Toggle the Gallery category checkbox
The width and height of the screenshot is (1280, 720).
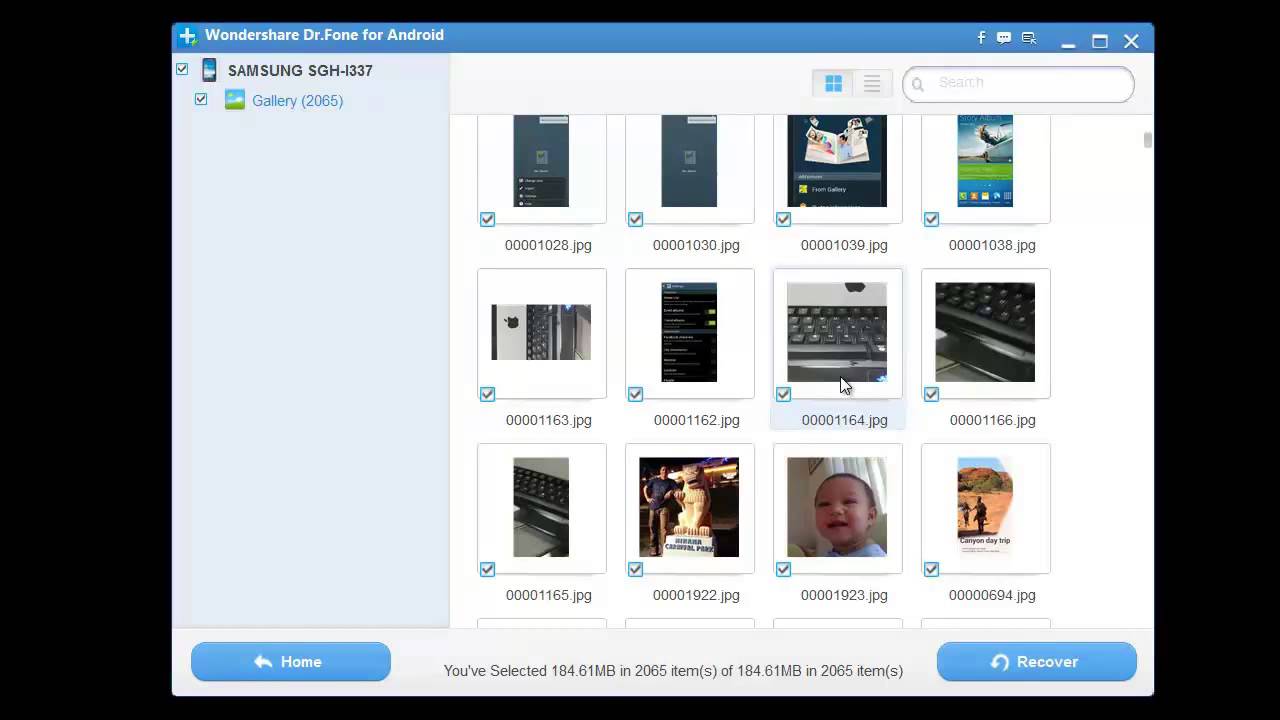tap(201, 99)
